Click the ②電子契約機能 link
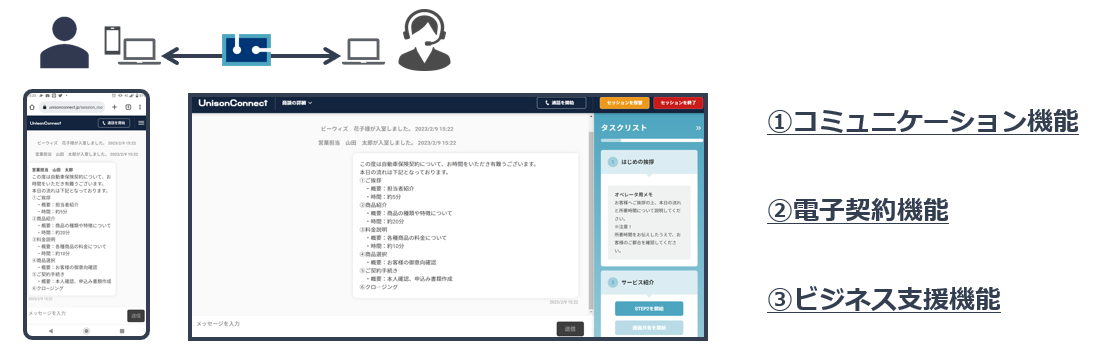 coord(858,211)
